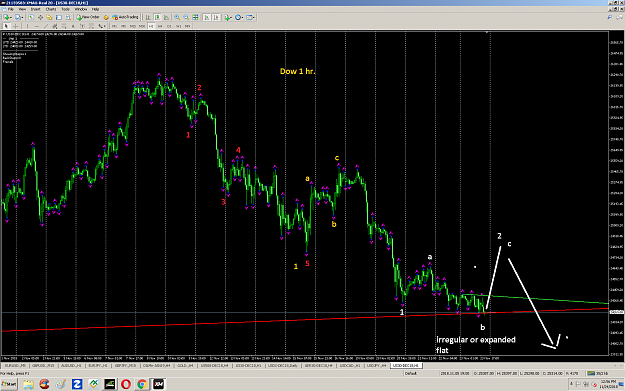The height and width of the screenshot is (391, 625).
Task: Select the text 'A' tool
Action: (x=73, y=26)
